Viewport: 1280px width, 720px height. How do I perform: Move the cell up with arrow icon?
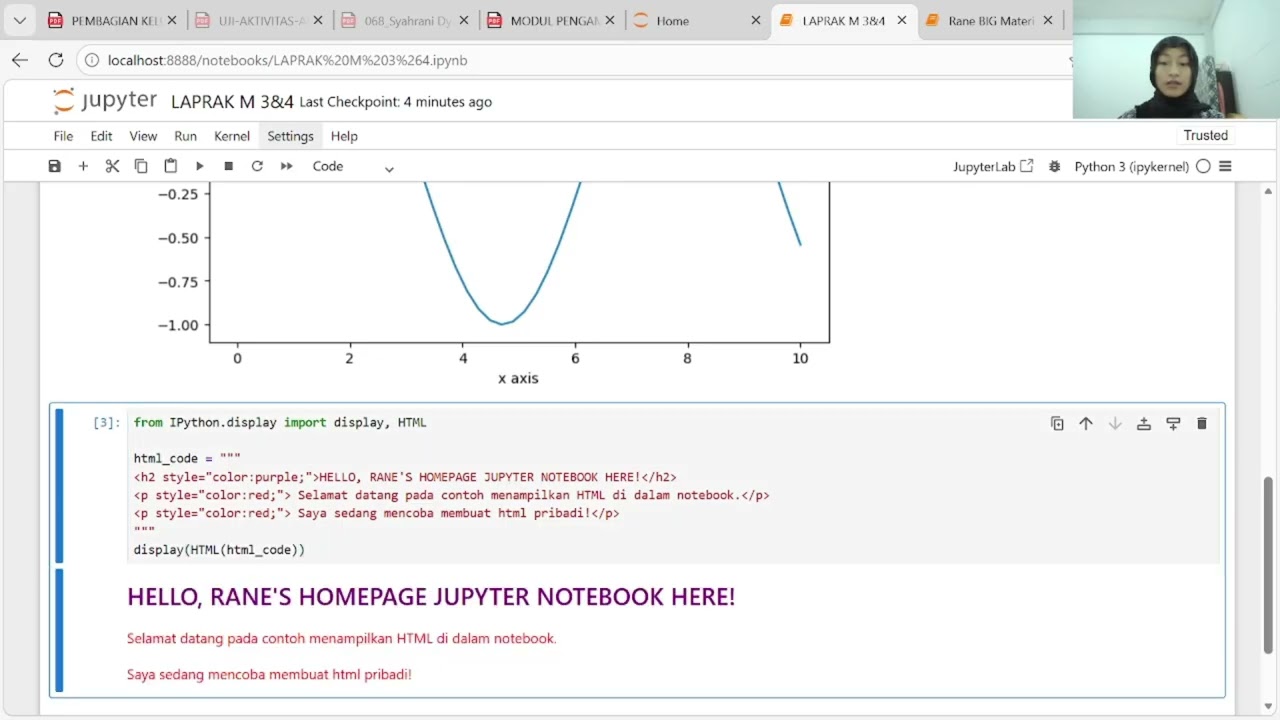(x=1086, y=424)
